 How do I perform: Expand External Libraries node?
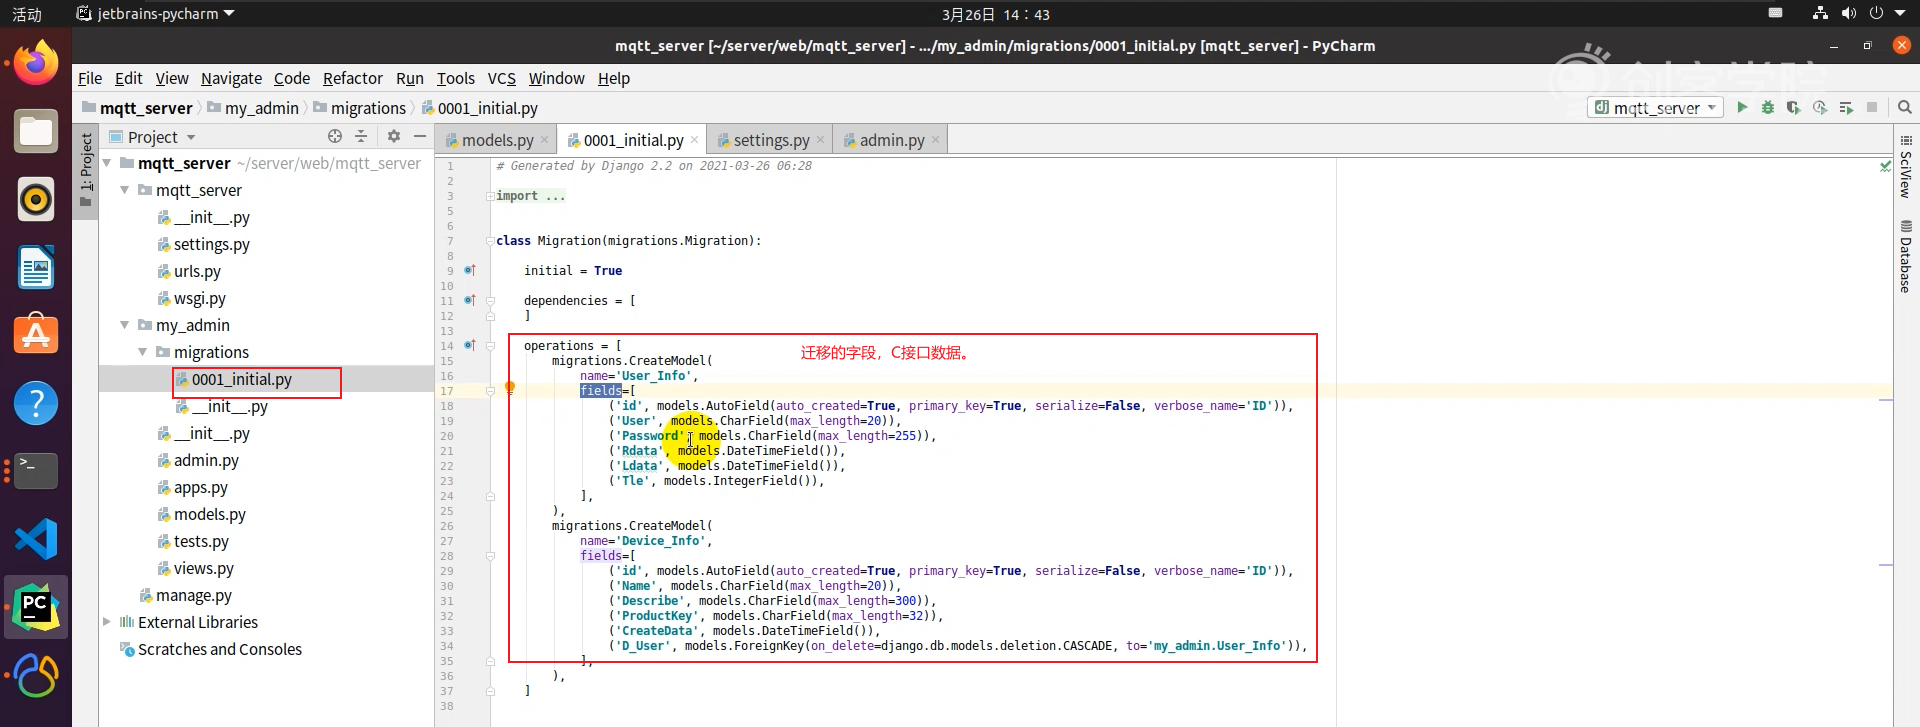coord(107,622)
